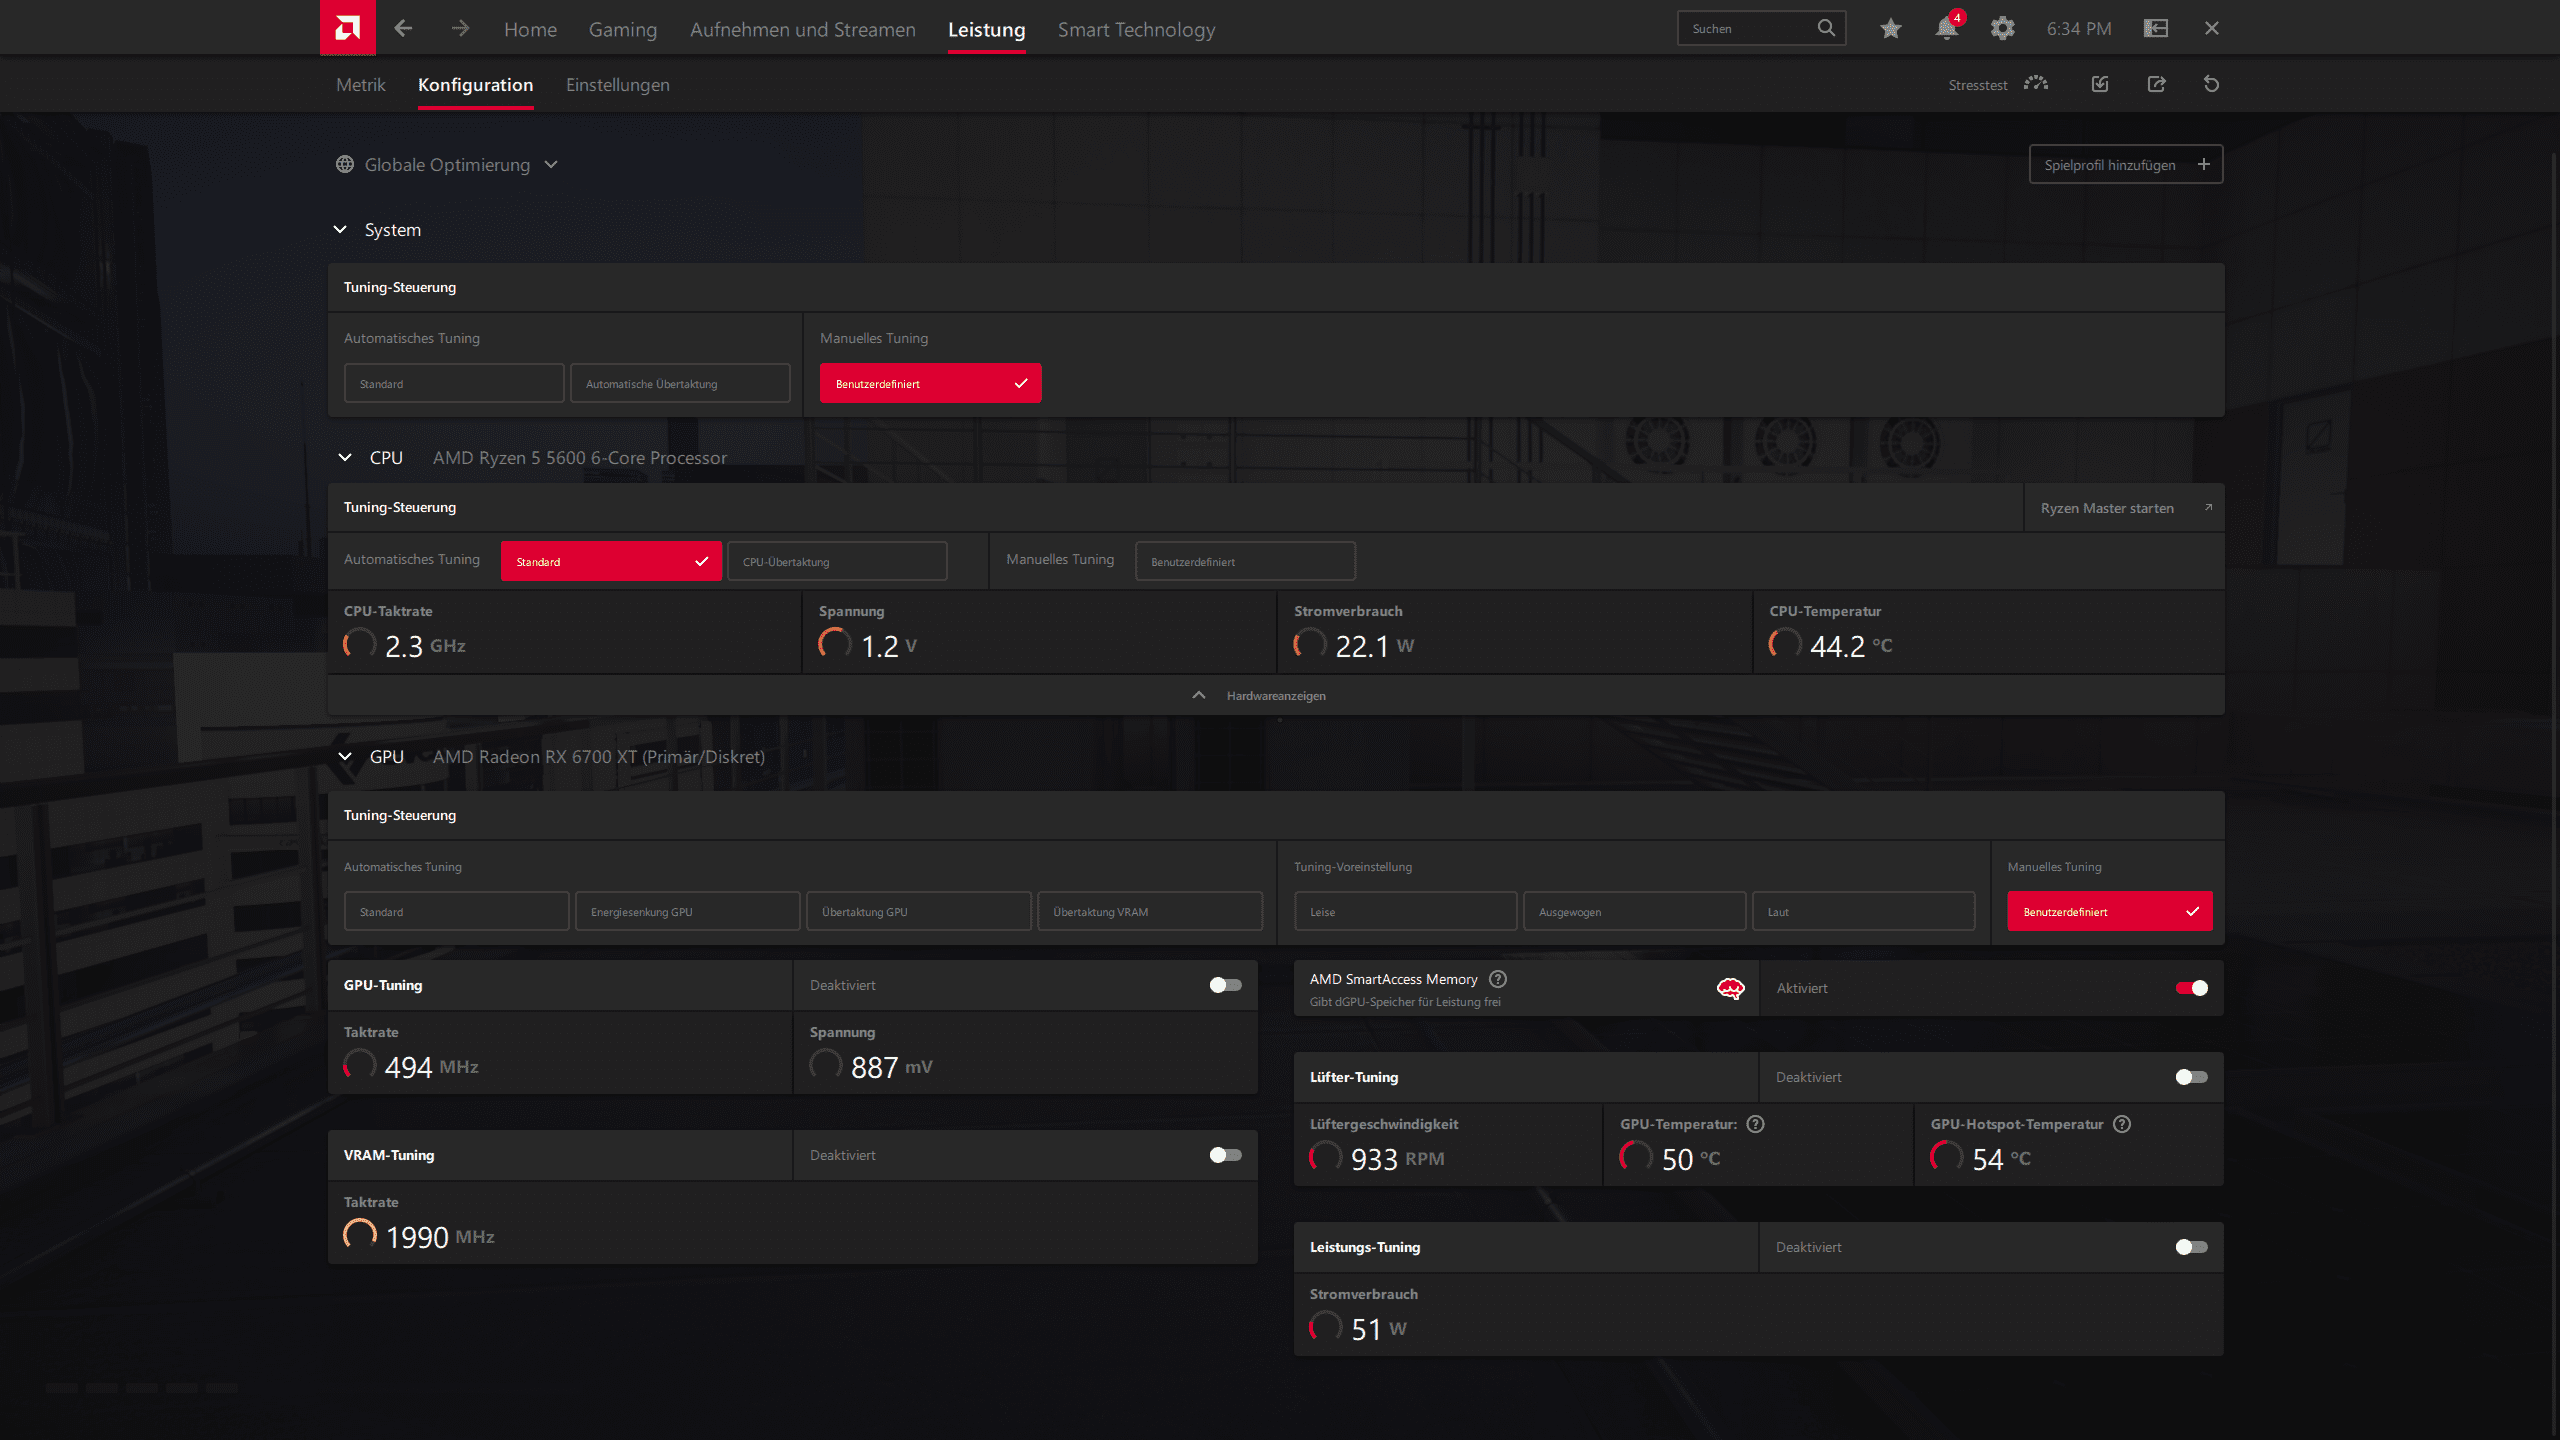Open help for GPU-Temperatur
This screenshot has height=1440, width=2560.
tap(1755, 1124)
